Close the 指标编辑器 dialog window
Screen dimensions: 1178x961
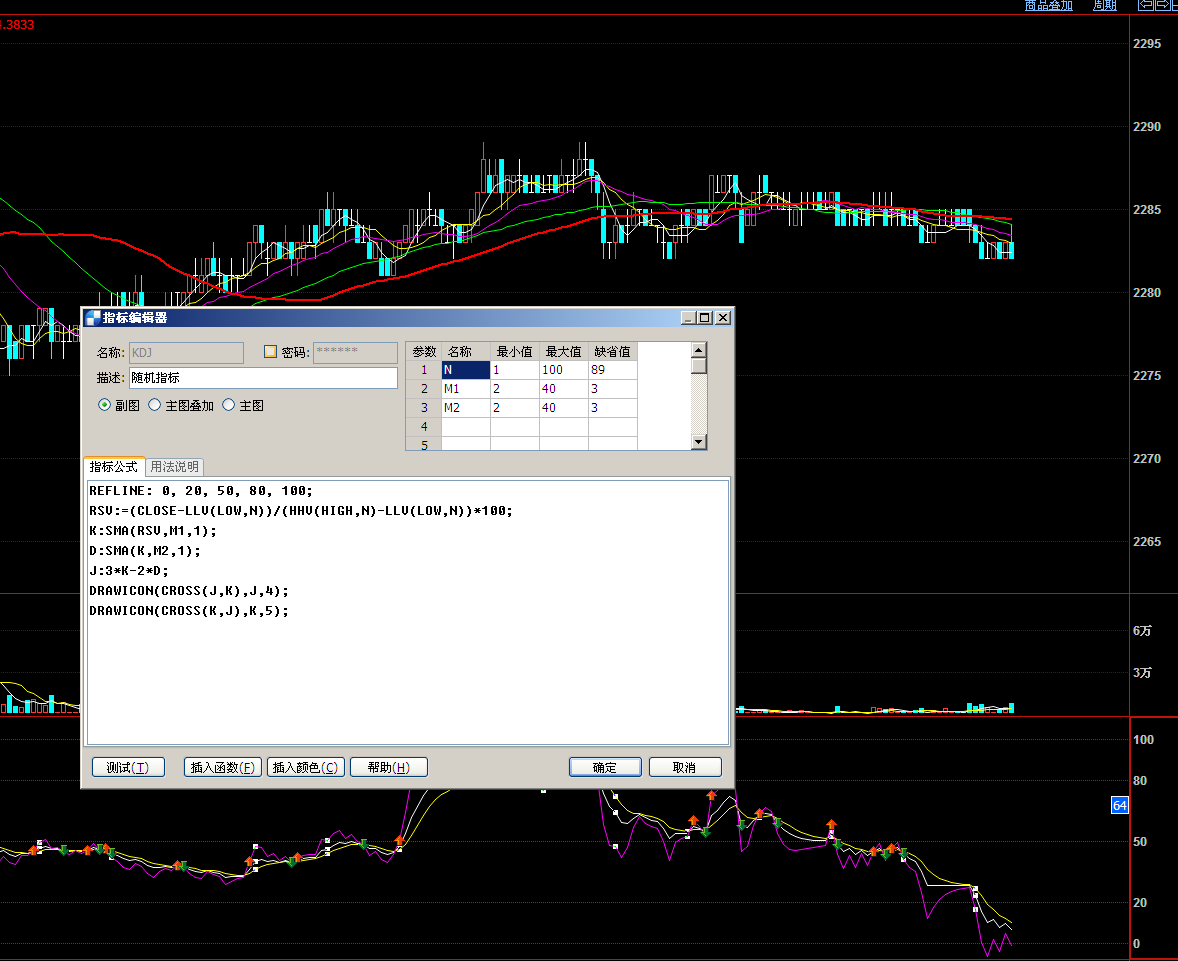click(722, 318)
